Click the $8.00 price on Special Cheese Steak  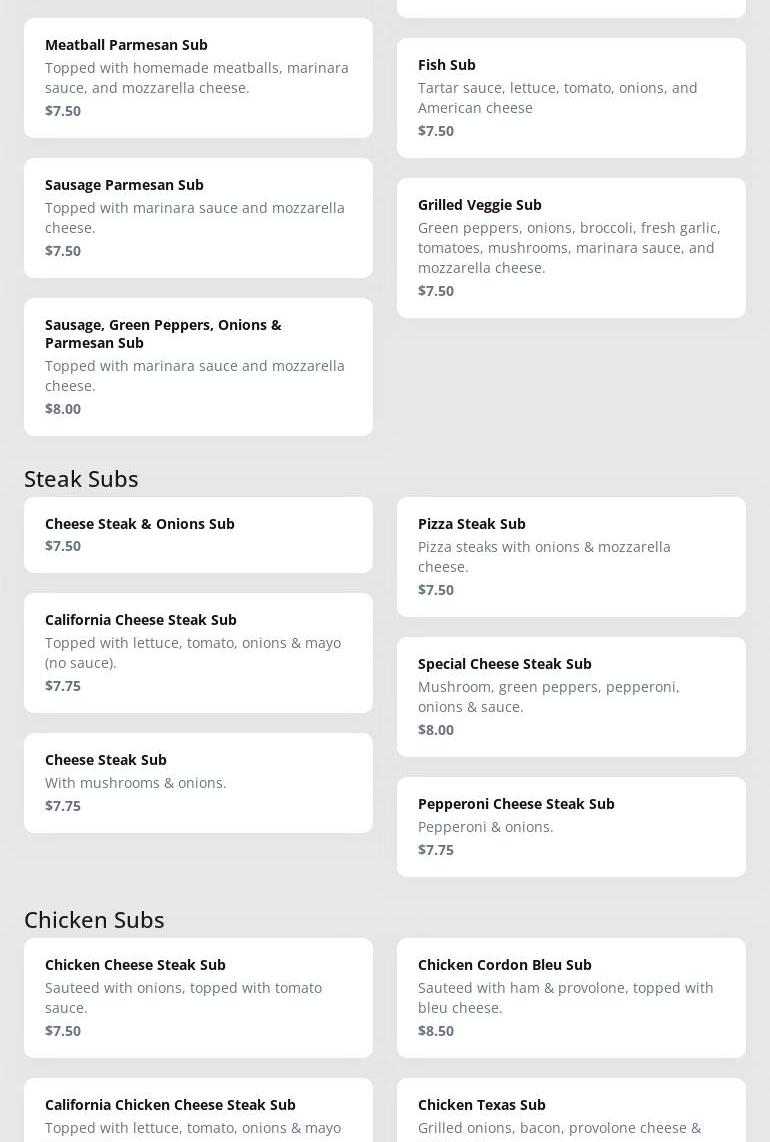click(436, 730)
